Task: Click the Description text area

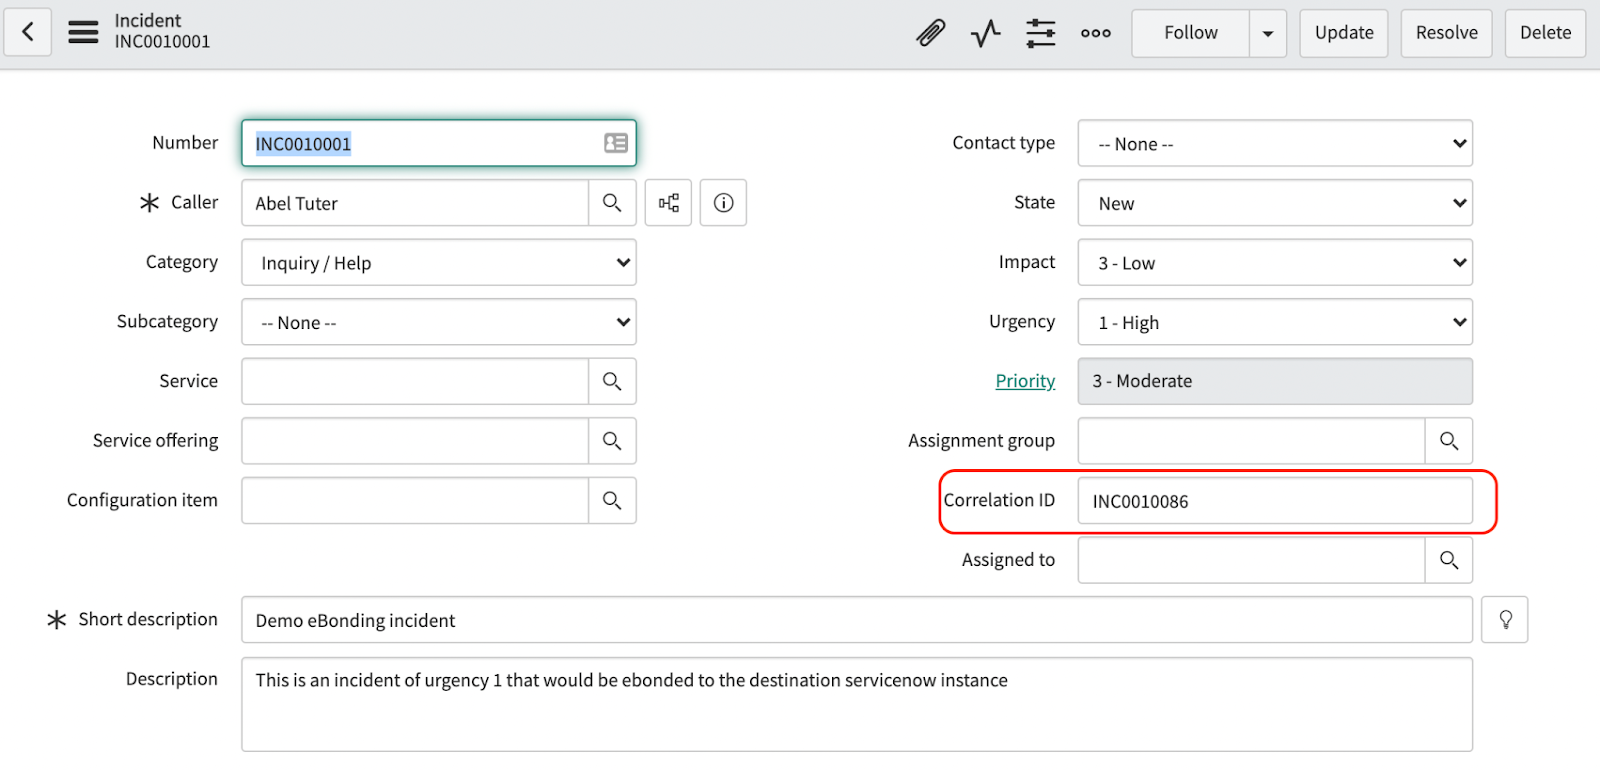Action: [x=857, y=704]
